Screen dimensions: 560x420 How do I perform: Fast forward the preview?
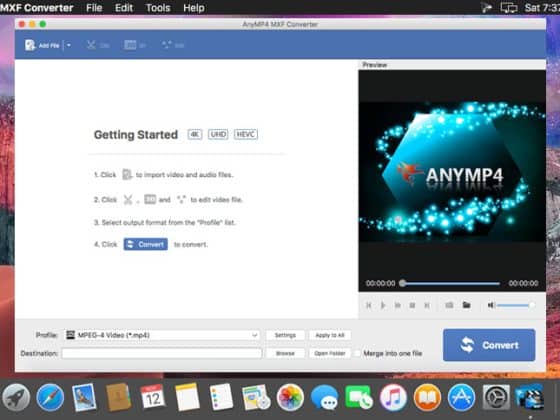tap(398, 305)
